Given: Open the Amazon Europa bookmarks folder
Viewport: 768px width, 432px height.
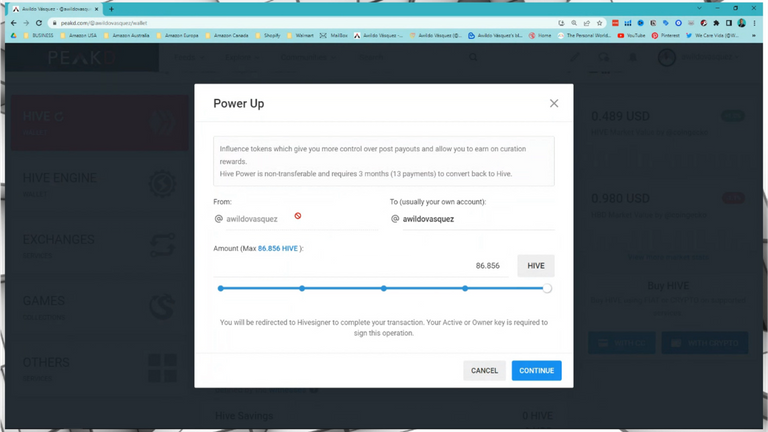Looking at the screenshot, I should pos(178,35).
